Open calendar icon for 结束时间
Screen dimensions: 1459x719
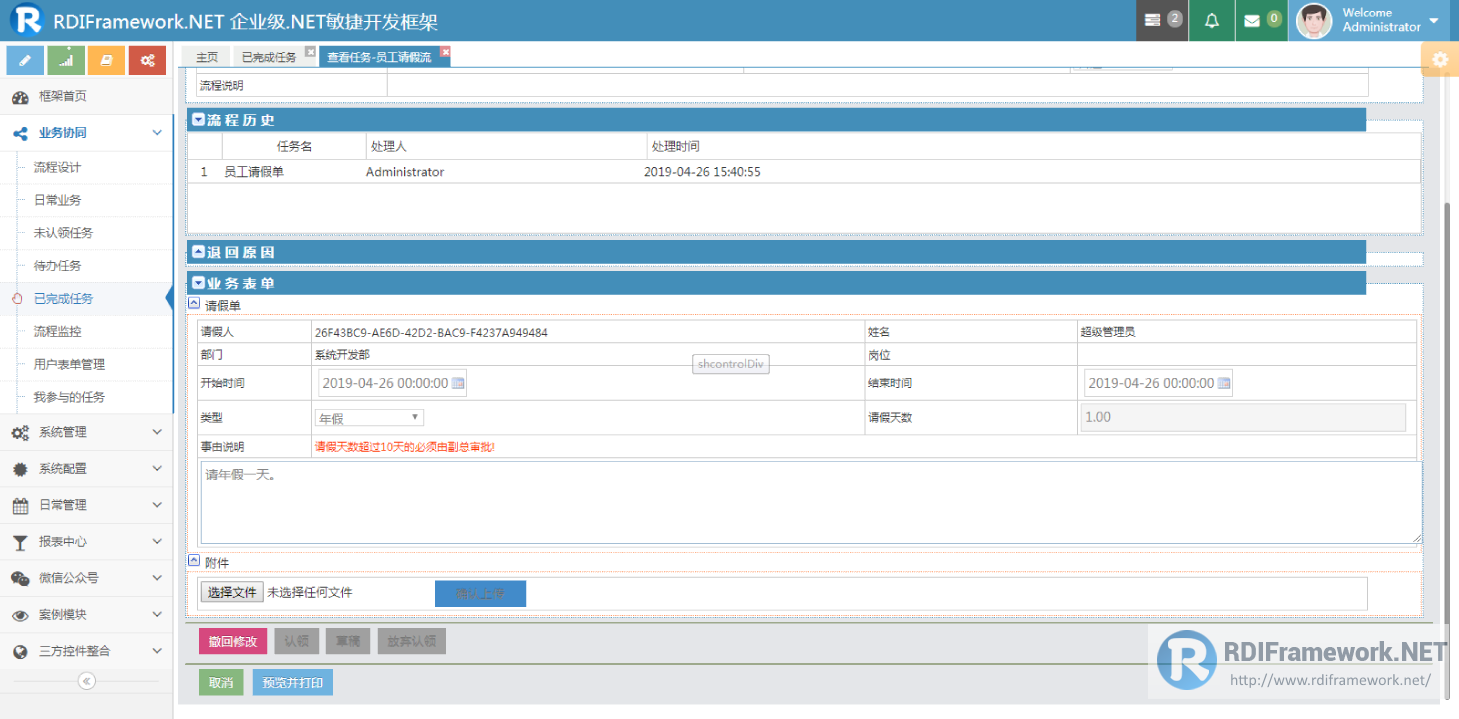1224,383
